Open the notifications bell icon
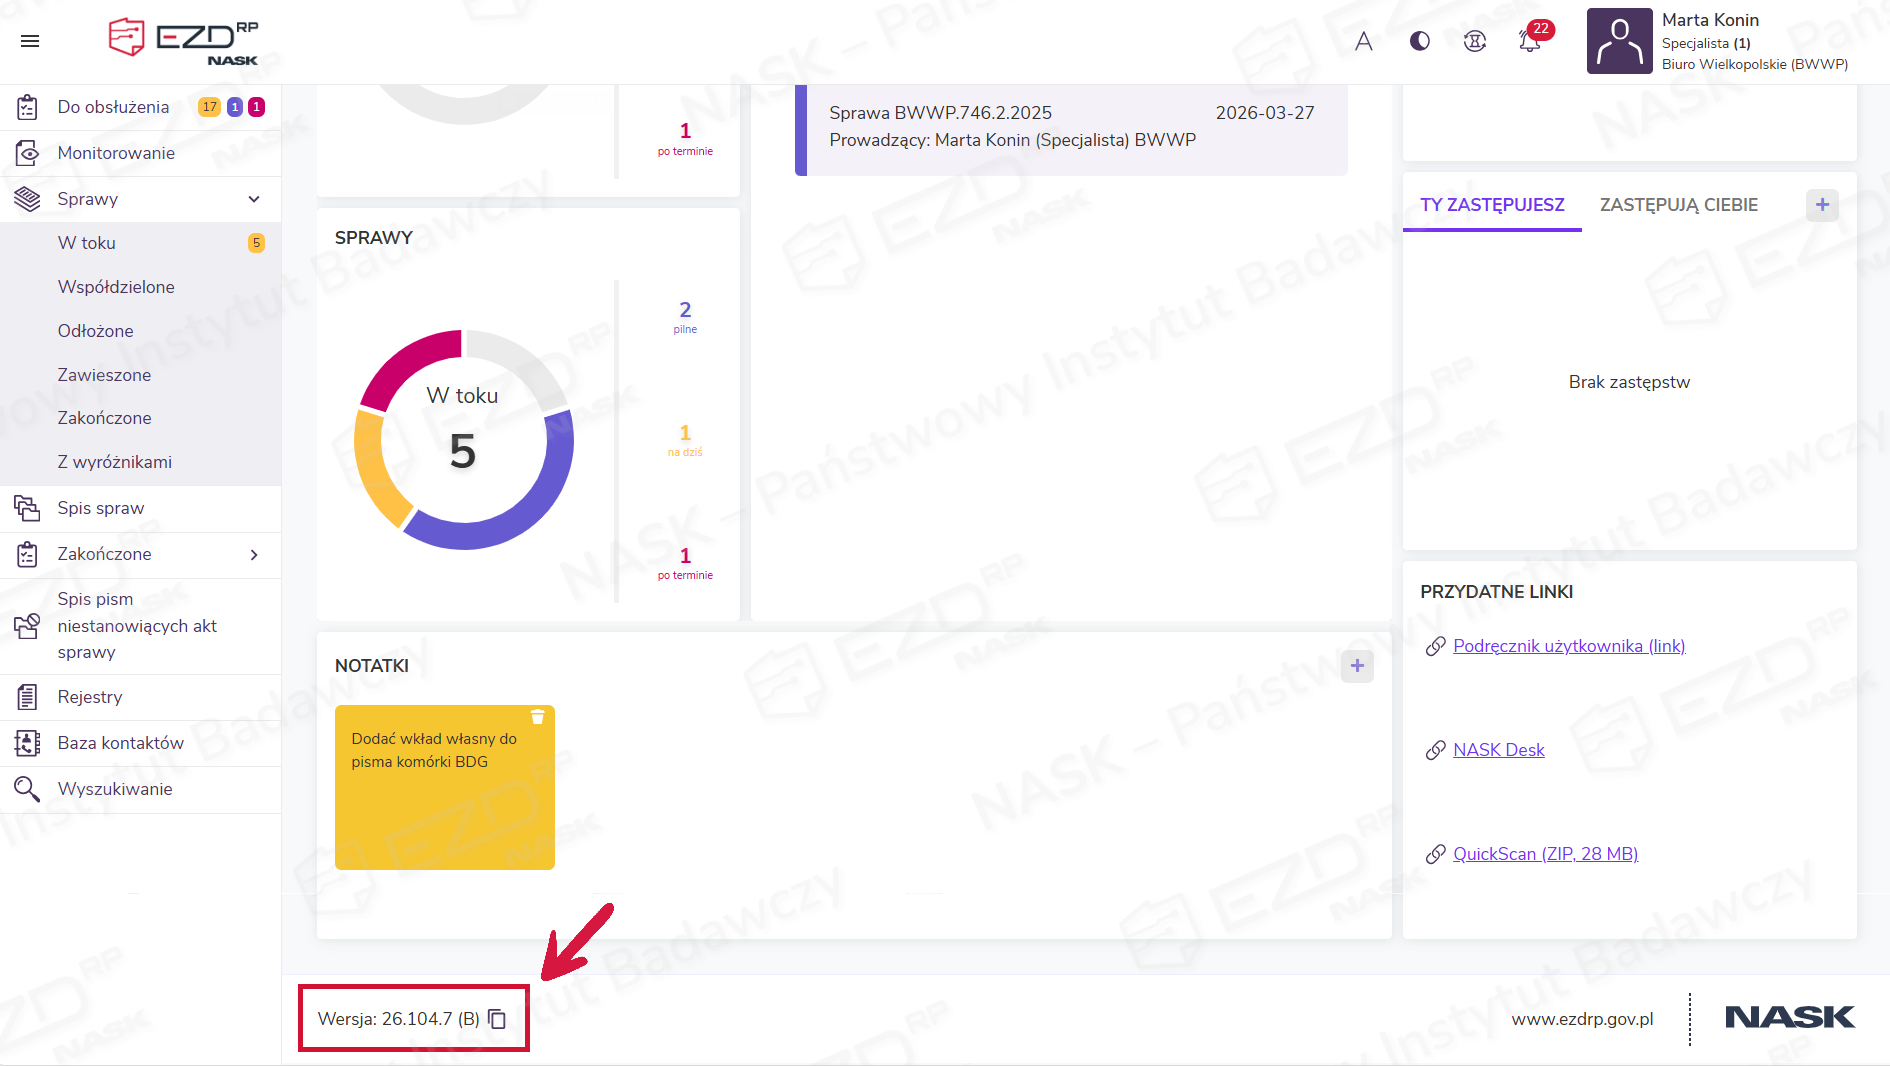This screenshot has width=1890, height=1066. 1529,41
